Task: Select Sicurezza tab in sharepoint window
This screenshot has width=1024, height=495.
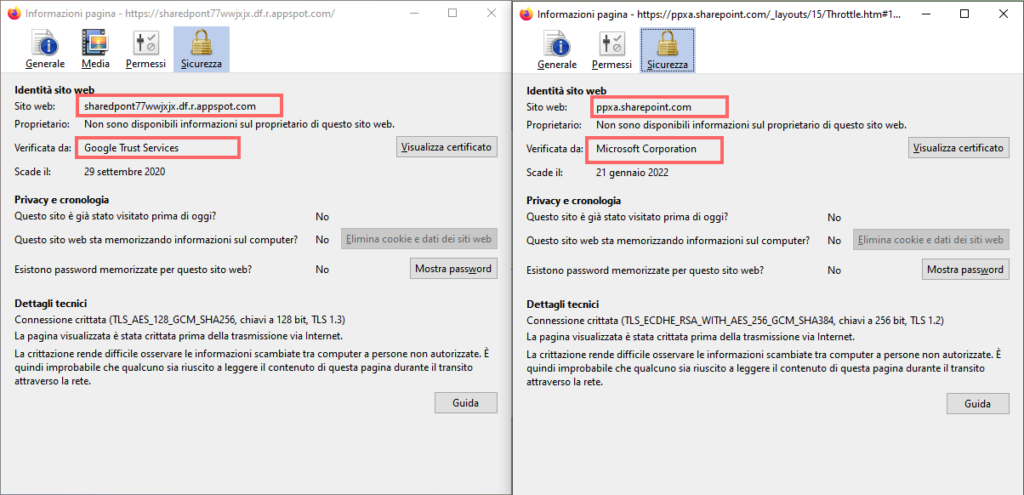Action: 667,50
